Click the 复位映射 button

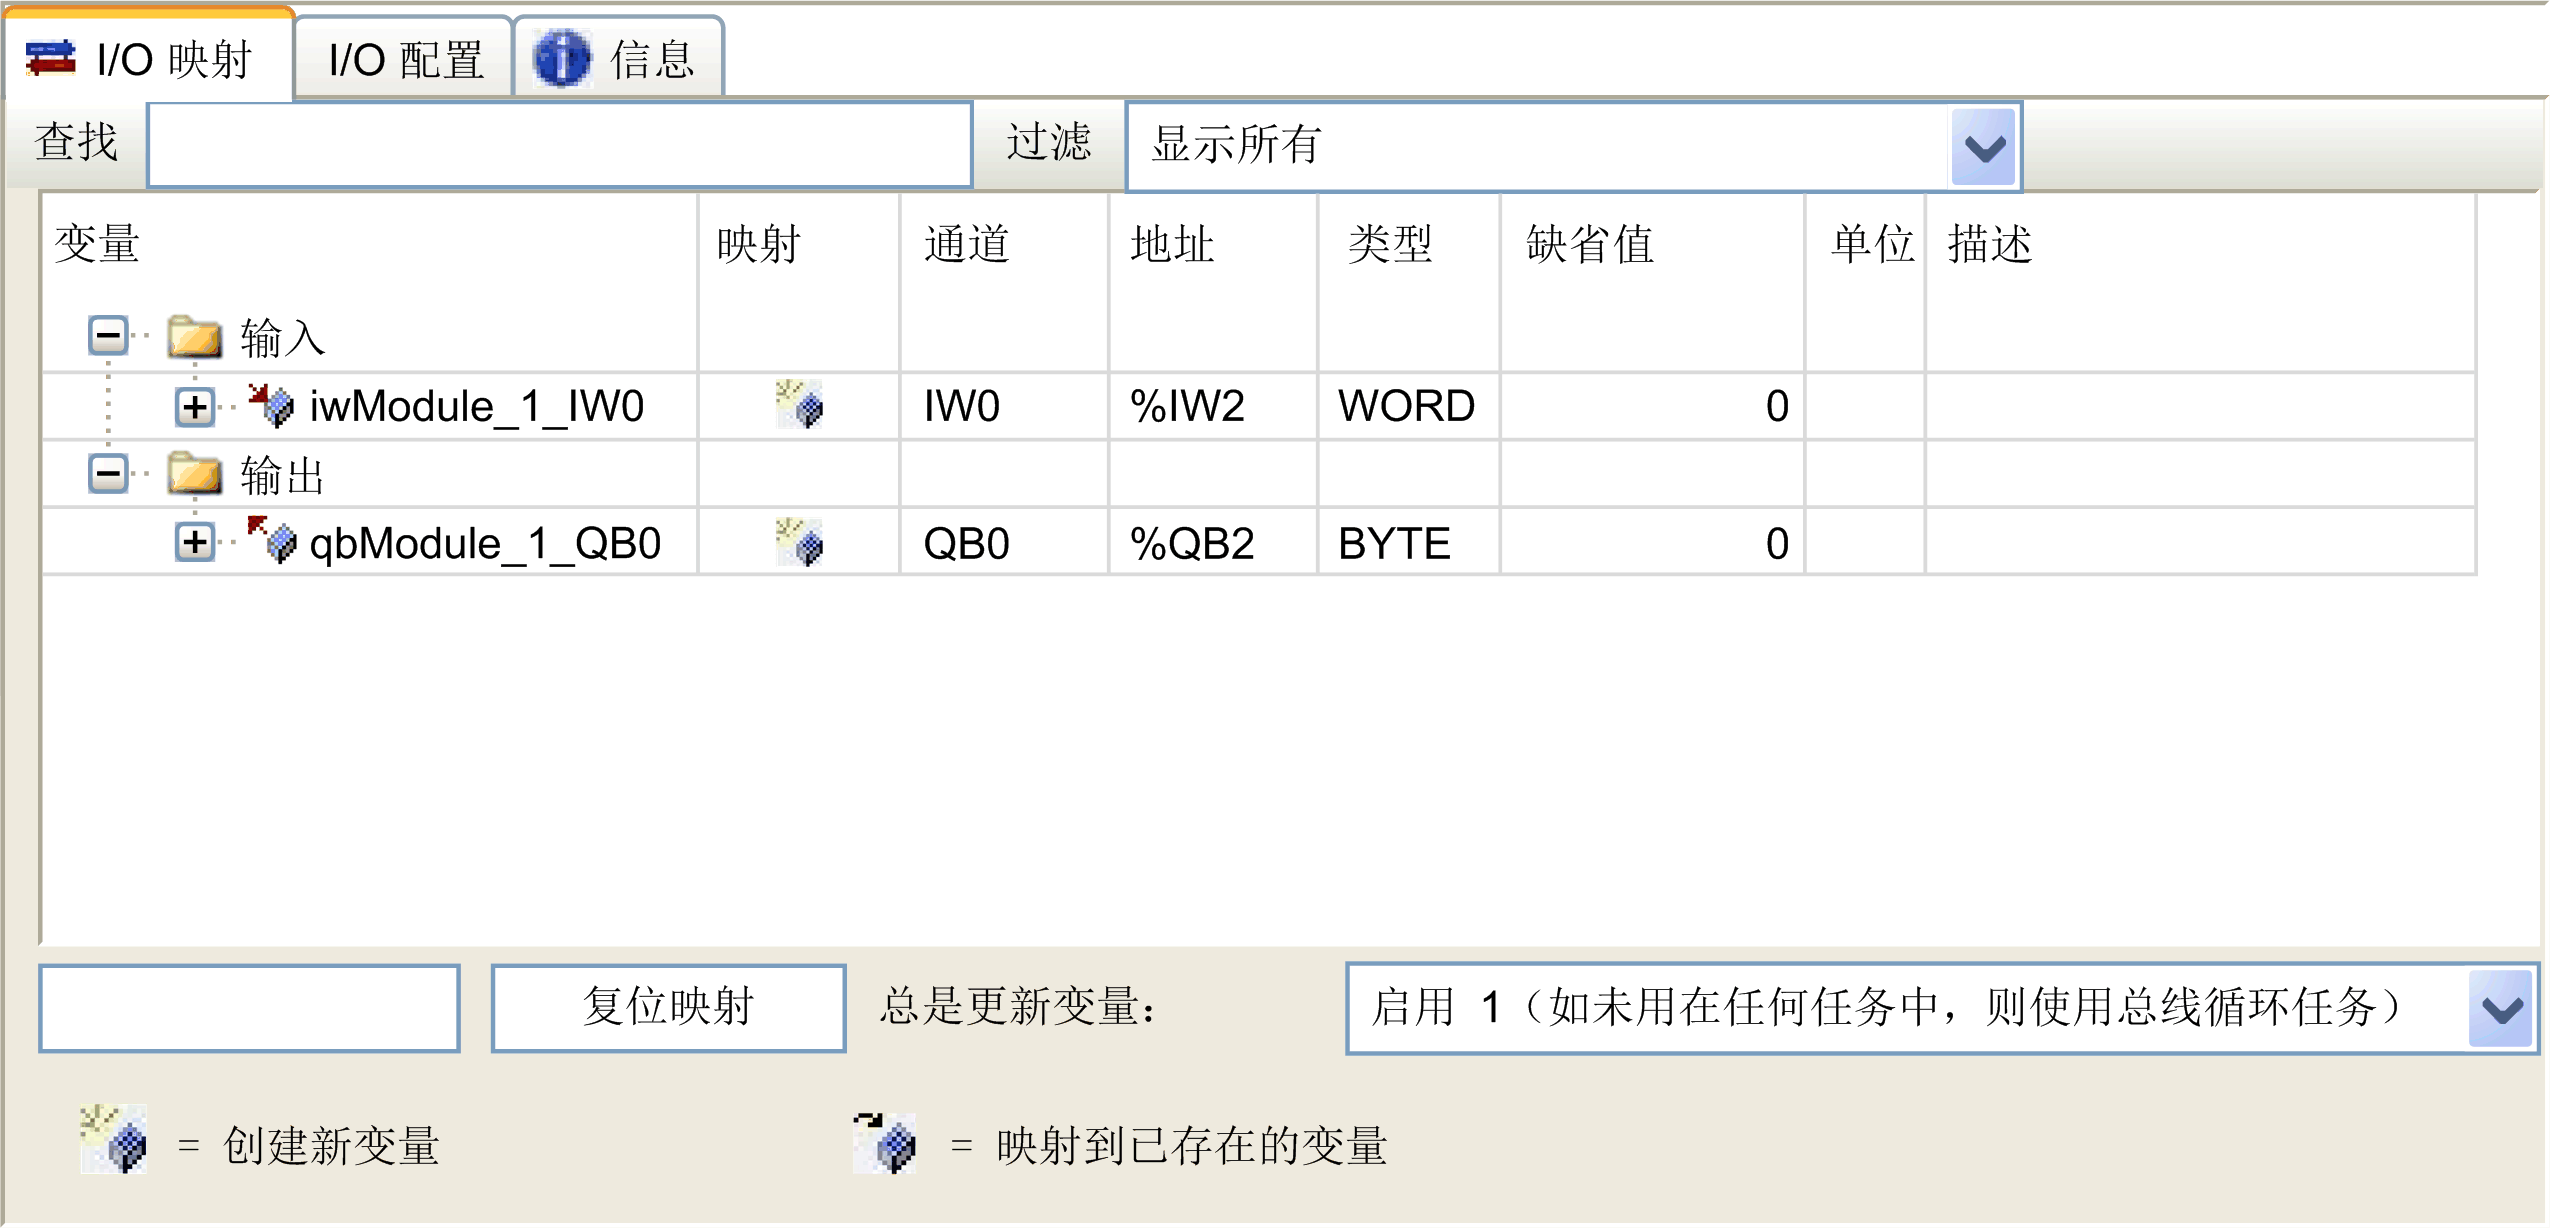[x=668, y=1007]
